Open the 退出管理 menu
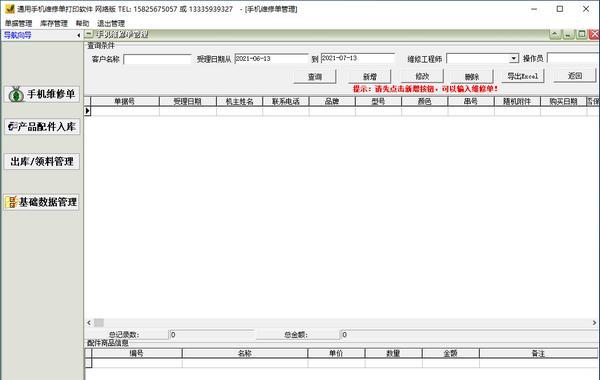 111,23
